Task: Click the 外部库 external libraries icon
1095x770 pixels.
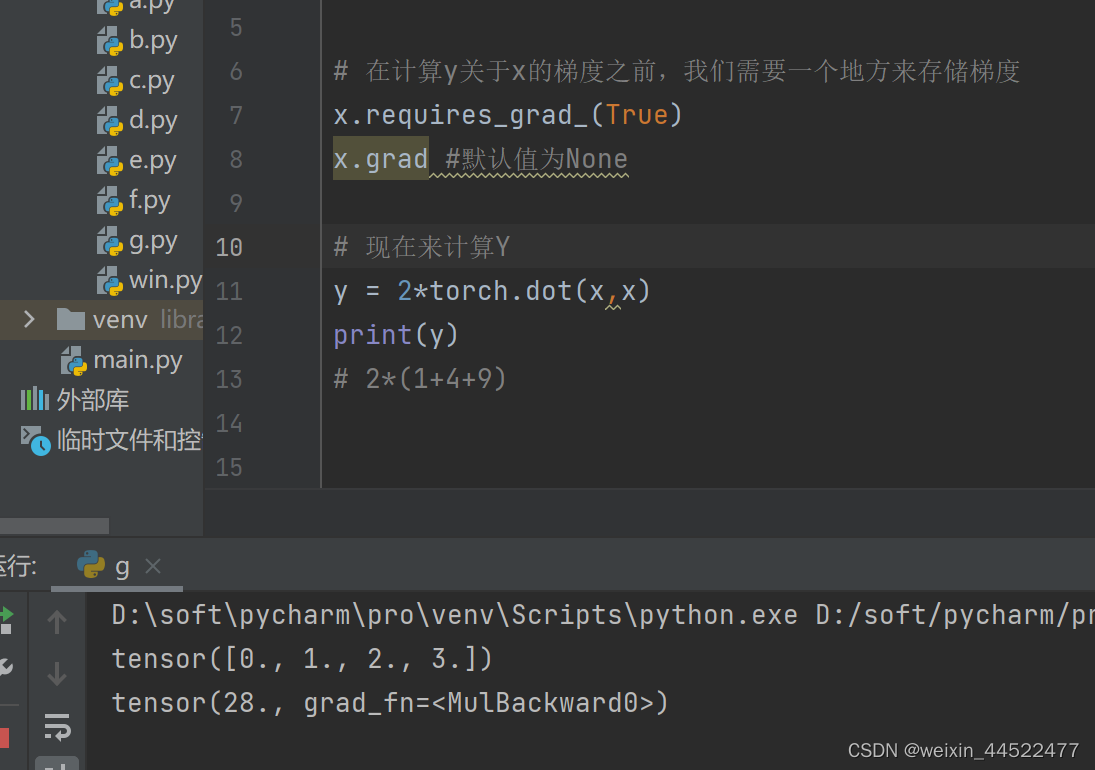Action: pos(35,400)
